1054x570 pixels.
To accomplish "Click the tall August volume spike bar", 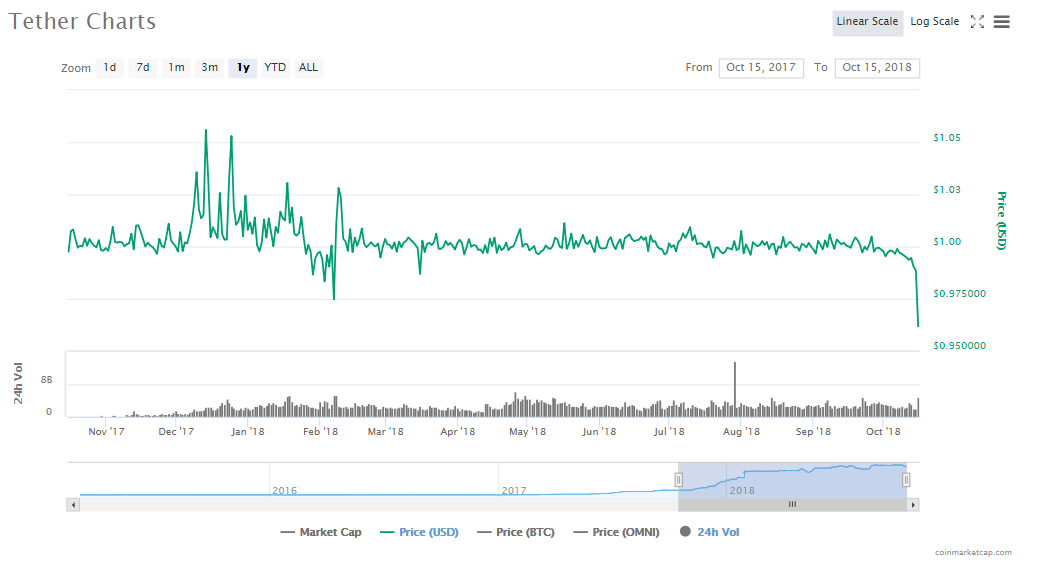I will click(x=735, y=389).
